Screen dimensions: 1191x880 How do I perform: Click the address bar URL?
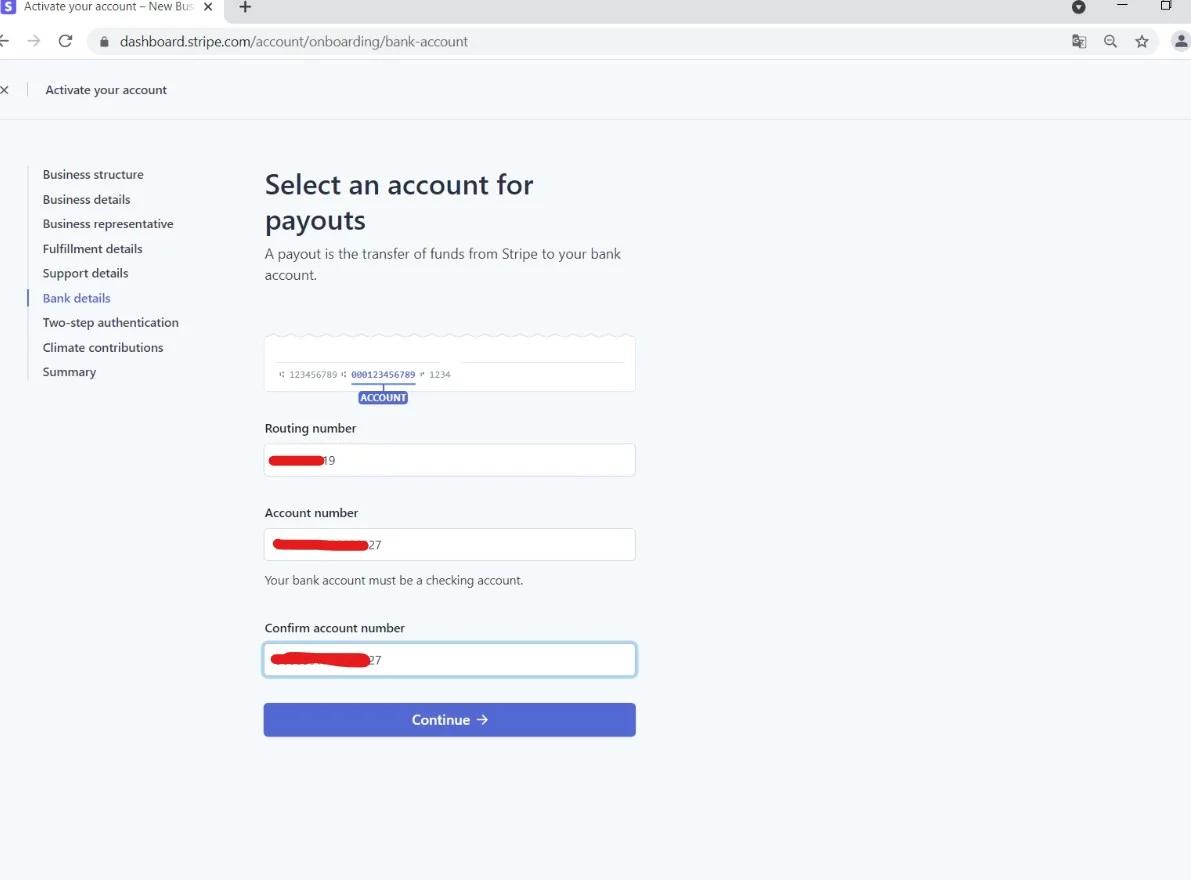click(x=294, y=42)
